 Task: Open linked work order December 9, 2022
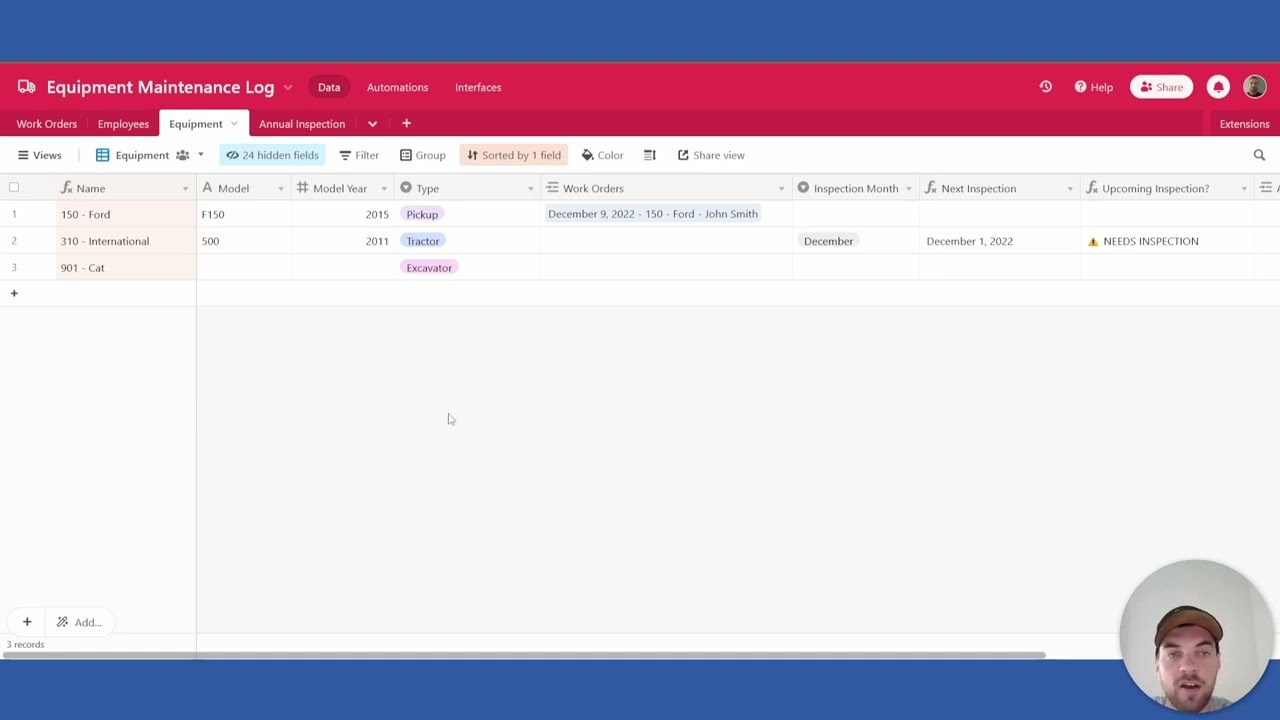point(653,214)
